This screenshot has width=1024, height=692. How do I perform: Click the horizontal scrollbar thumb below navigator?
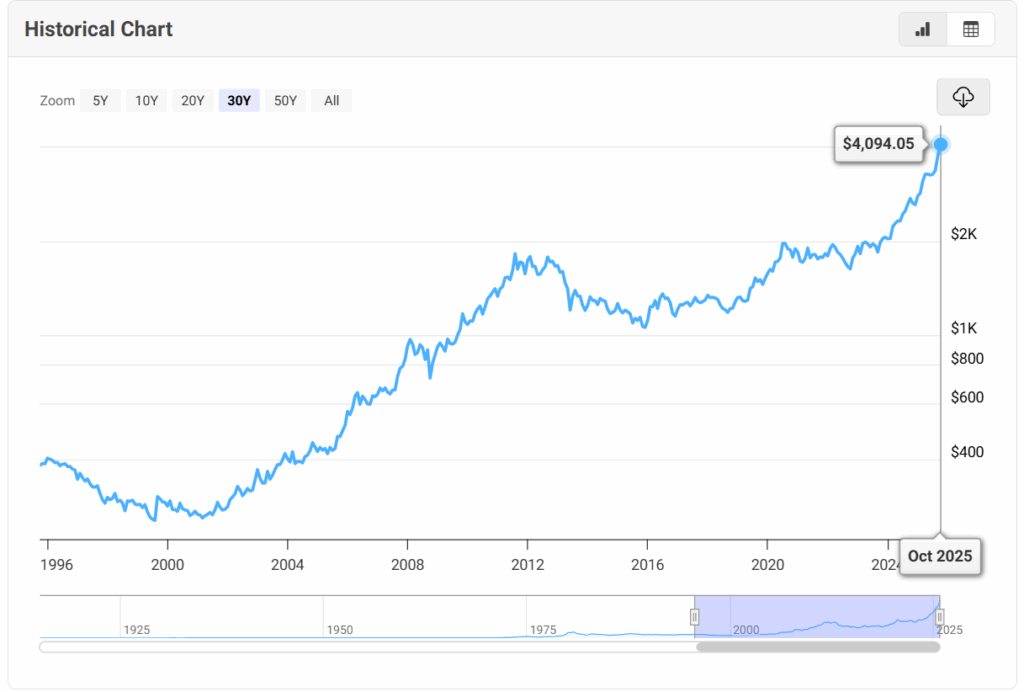tap(817, 647)
